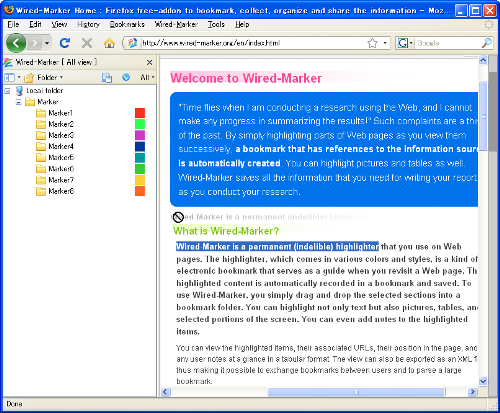This screenshot has height=413, width=500.
Task: Click the site favicon in the address bar
Action: 132,43
